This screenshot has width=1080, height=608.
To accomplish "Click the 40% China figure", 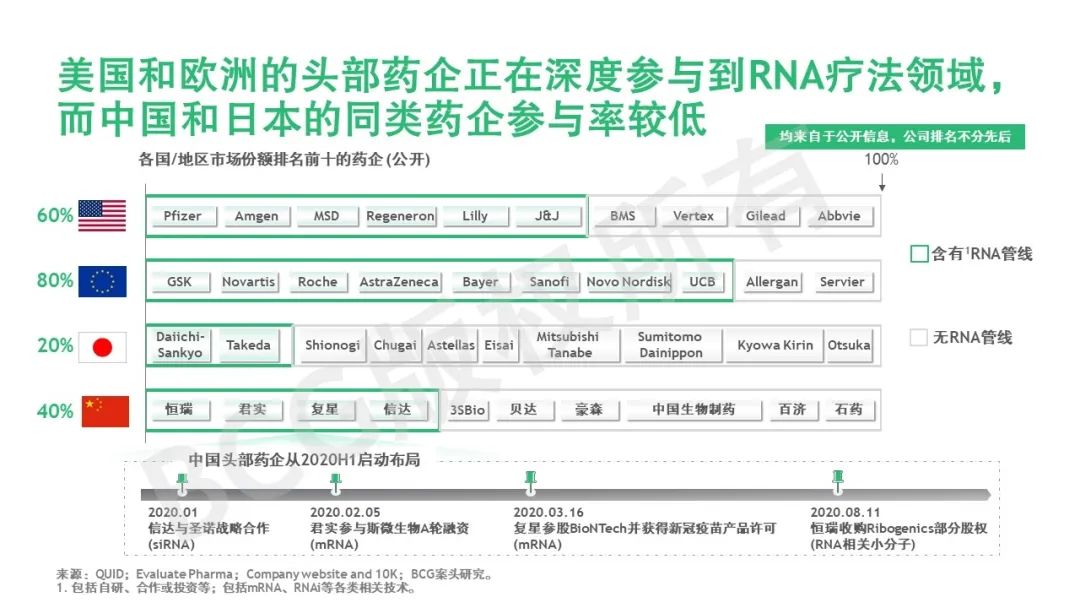I will 54,412.
